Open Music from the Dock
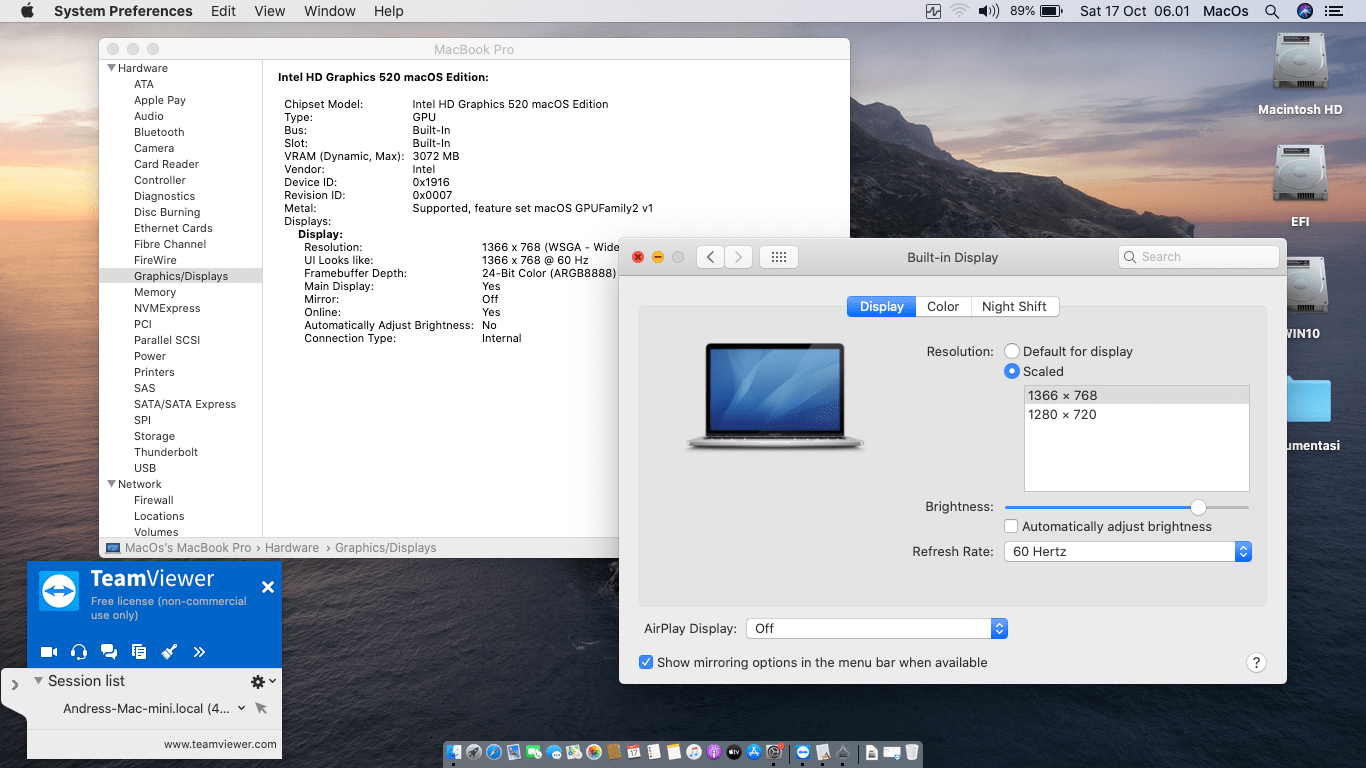Viewport: 1366px width, 768px height. pos(694,752)
